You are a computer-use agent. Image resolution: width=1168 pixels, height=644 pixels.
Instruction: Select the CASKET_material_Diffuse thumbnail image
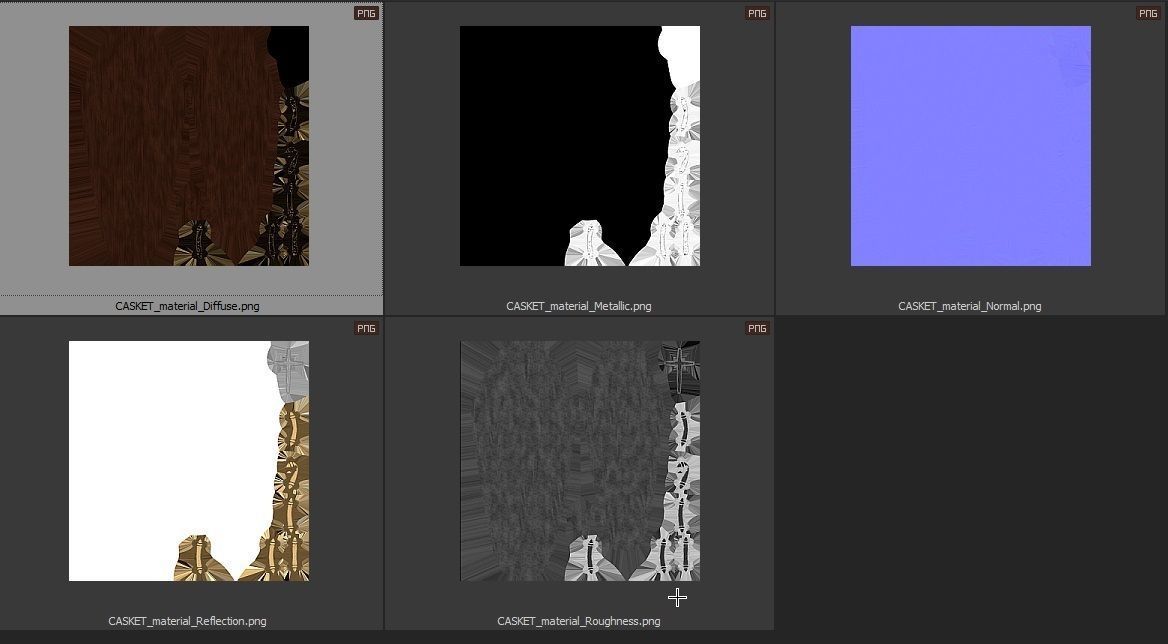(188, 146)
